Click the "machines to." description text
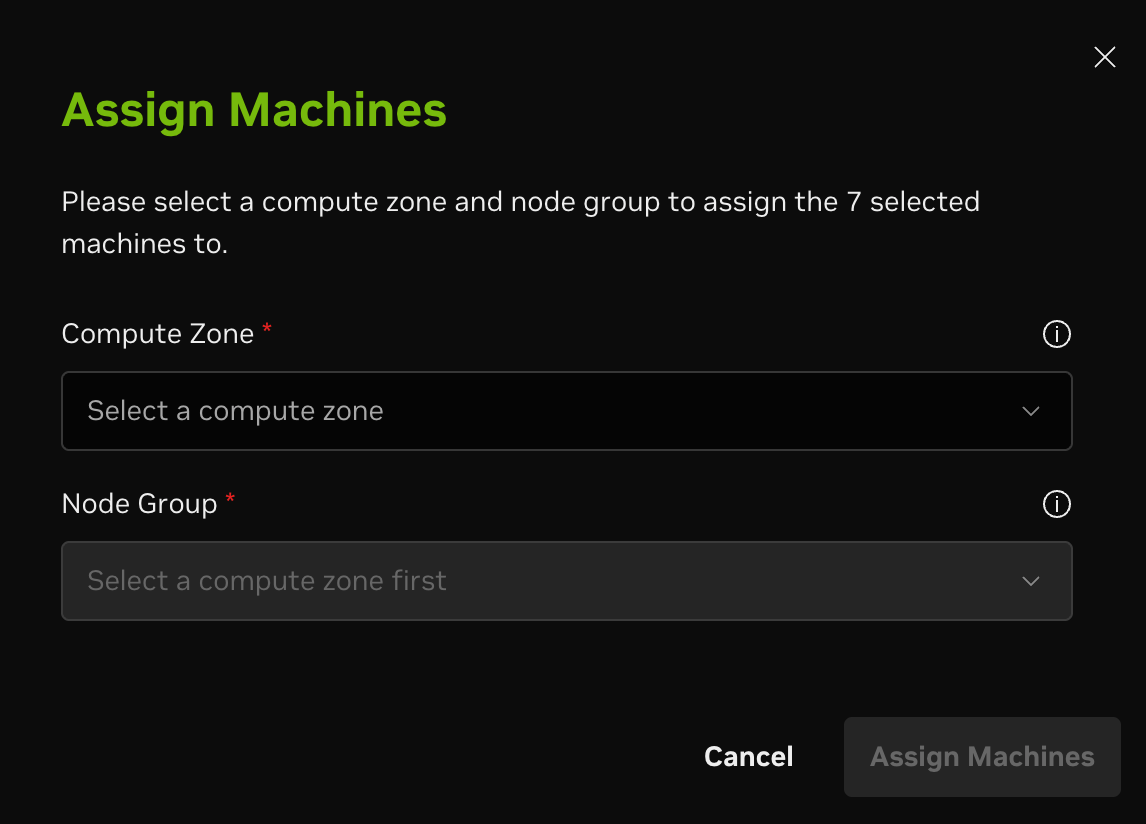1146x824 pixels. (145, 243)
